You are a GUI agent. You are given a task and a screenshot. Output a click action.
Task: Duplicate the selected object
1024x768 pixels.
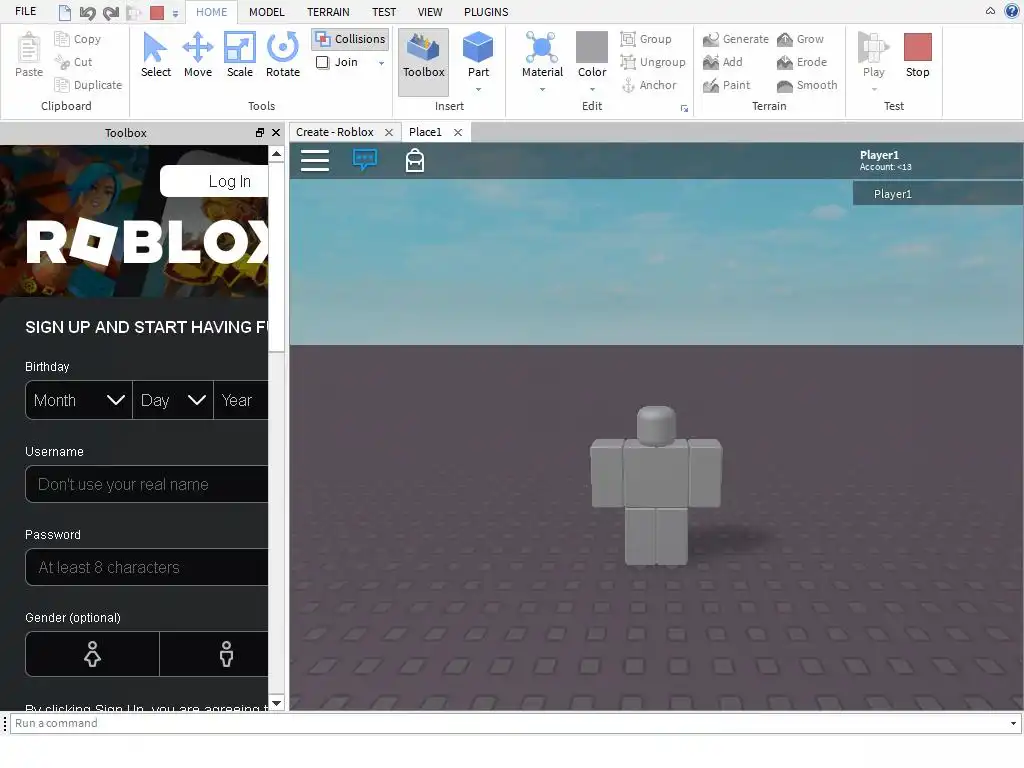(89, 85)
